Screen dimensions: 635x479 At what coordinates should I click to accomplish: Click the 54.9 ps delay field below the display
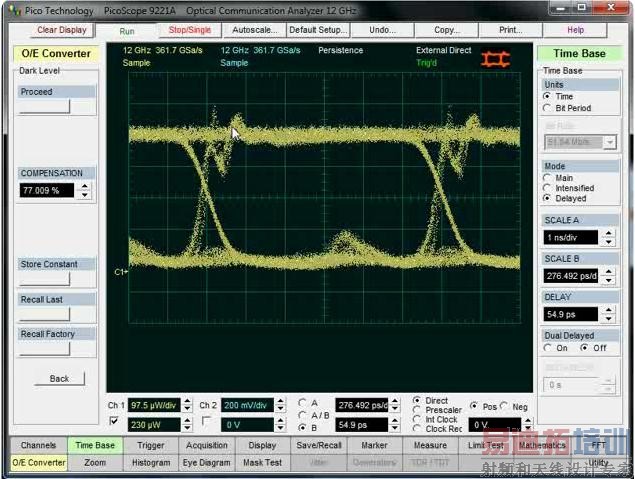pos(360,425)
